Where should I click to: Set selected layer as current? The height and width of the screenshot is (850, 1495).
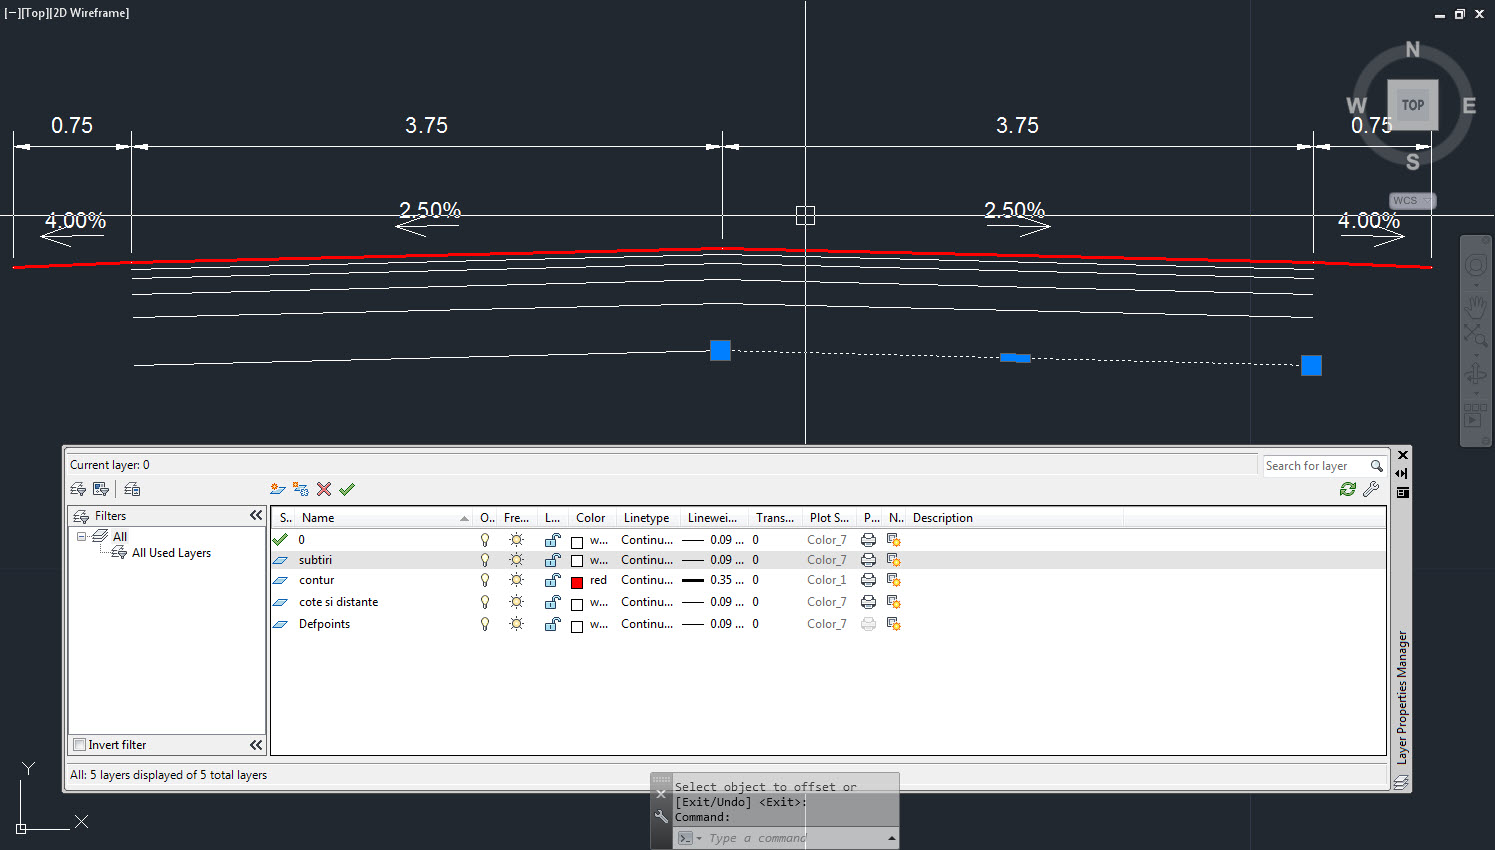click(x=347, y=489)
